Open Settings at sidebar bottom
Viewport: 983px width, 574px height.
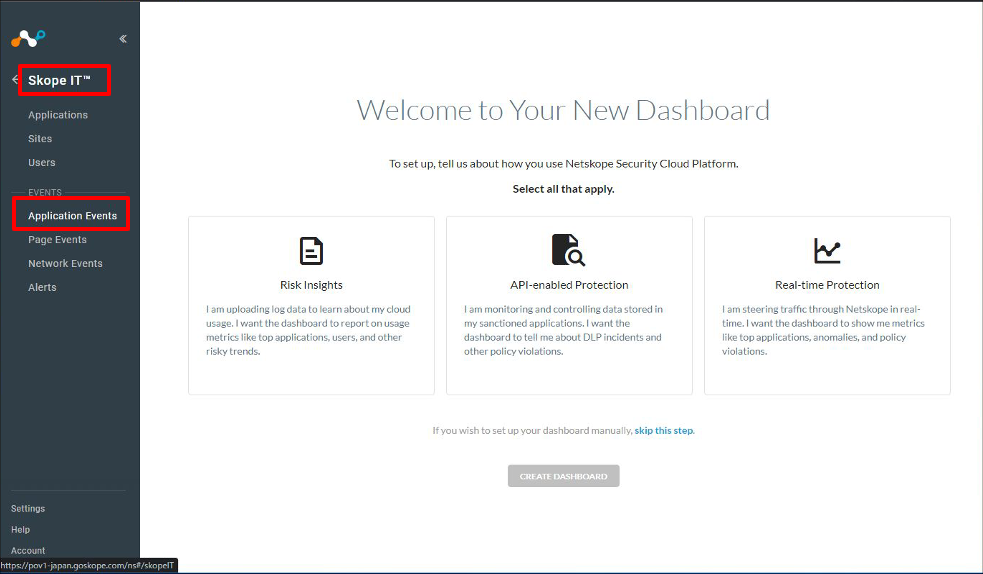28,508
